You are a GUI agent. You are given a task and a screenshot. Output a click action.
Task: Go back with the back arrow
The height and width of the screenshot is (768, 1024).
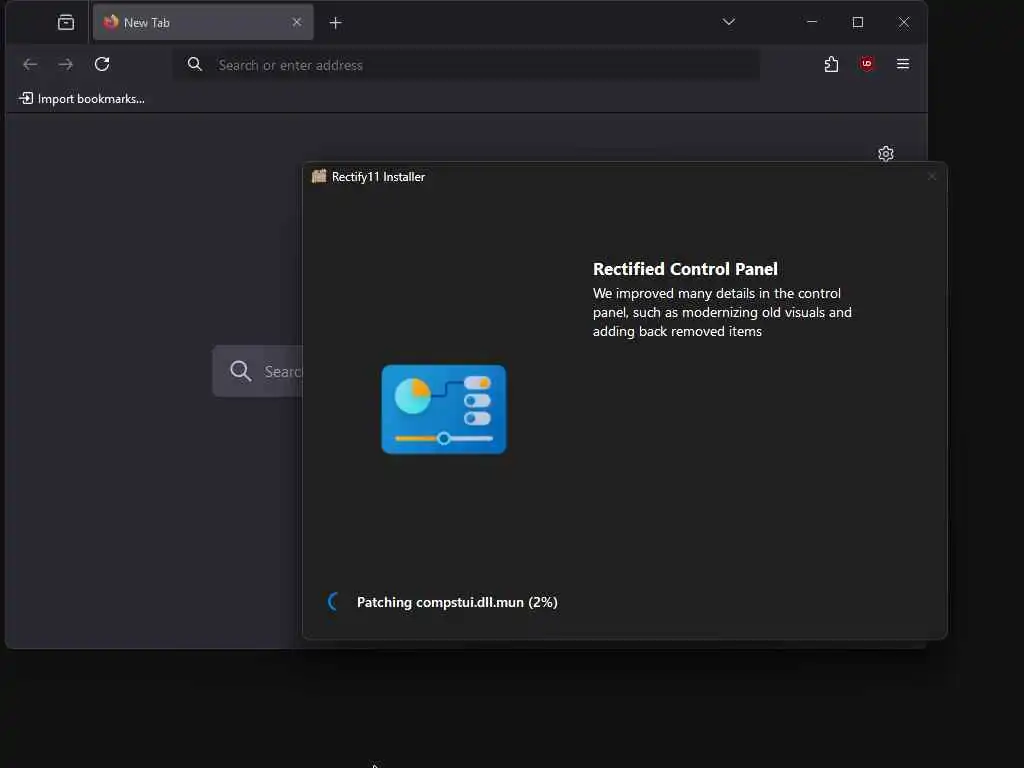[x=30, y=64]
